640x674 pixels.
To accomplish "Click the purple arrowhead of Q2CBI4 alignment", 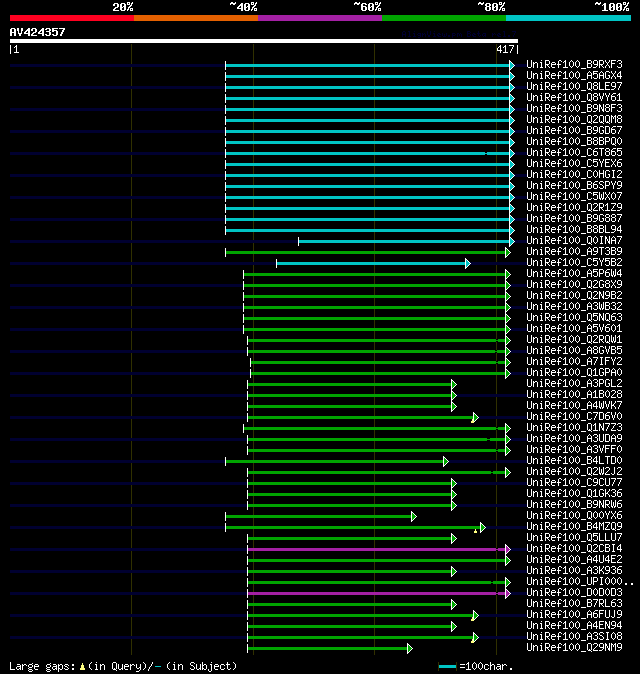I will coord(508,549).
